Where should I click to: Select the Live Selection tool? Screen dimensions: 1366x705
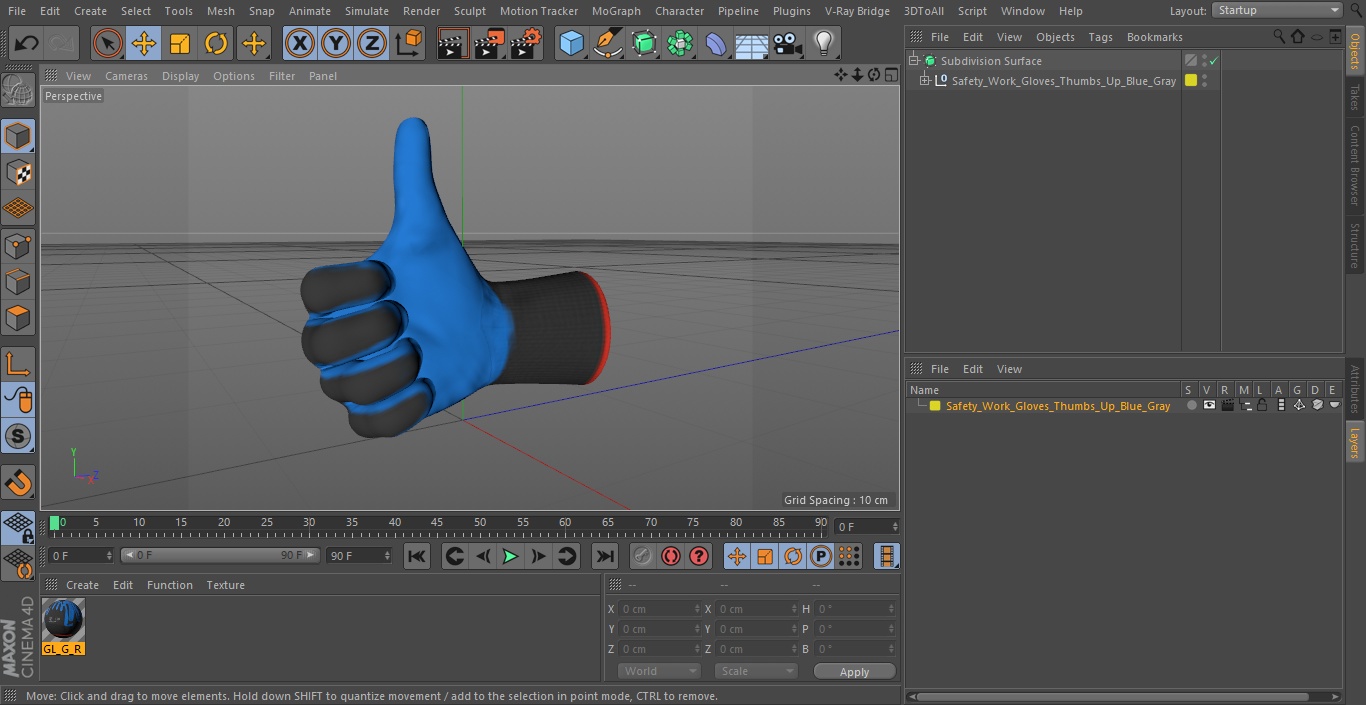pos(107,44)
